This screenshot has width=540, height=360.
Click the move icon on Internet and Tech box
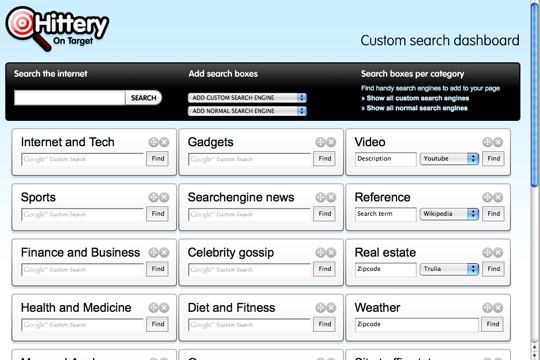point(154,142)
